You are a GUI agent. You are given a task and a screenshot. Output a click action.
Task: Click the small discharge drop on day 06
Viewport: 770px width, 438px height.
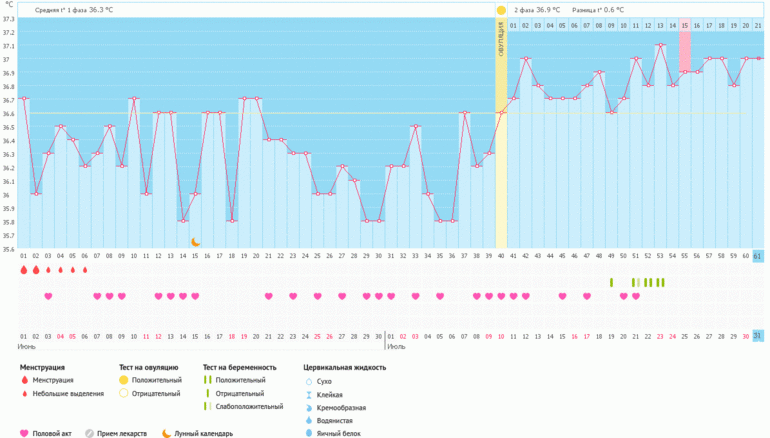85,270
